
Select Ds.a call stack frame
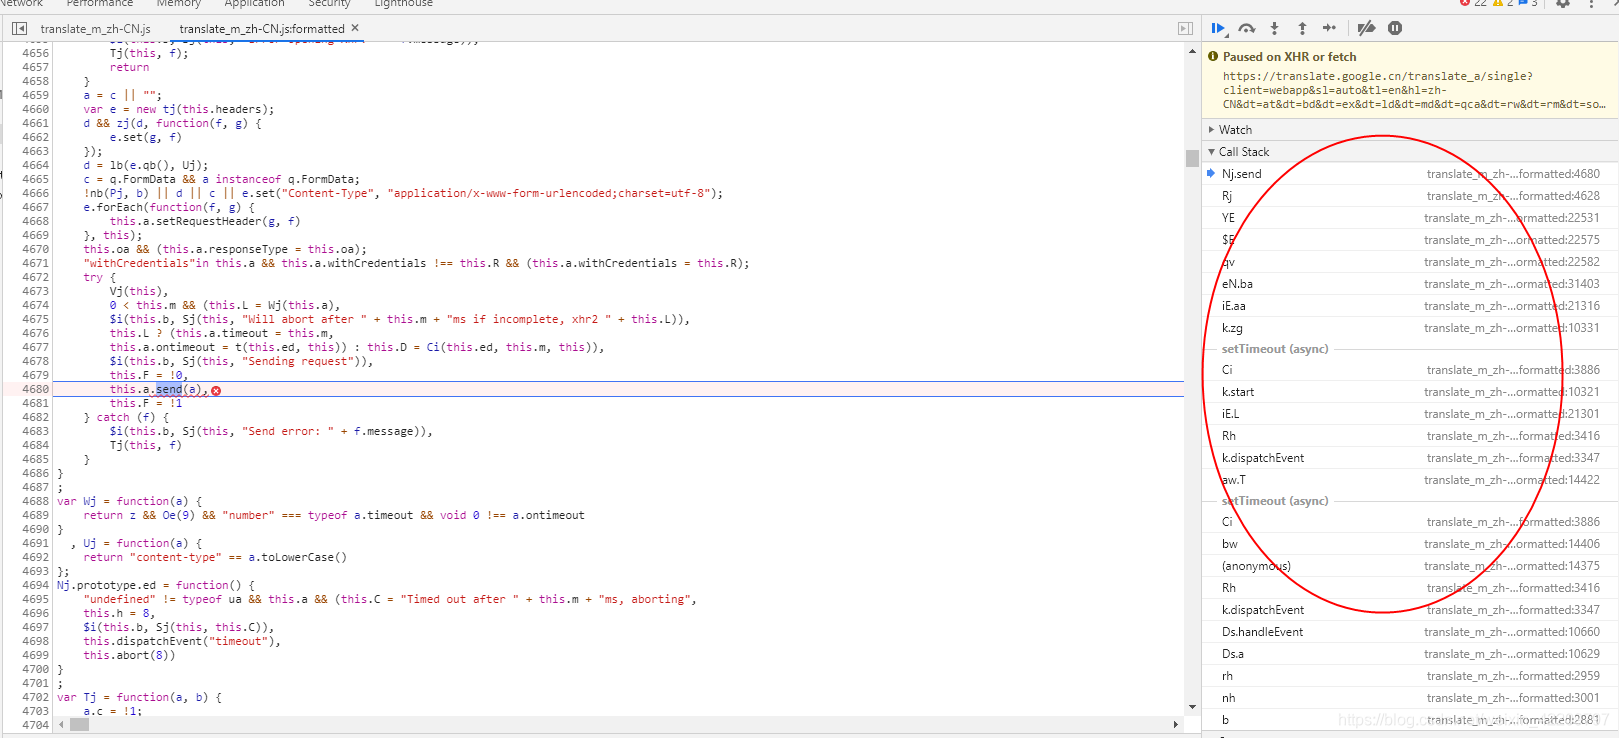tap(1410, 654)
